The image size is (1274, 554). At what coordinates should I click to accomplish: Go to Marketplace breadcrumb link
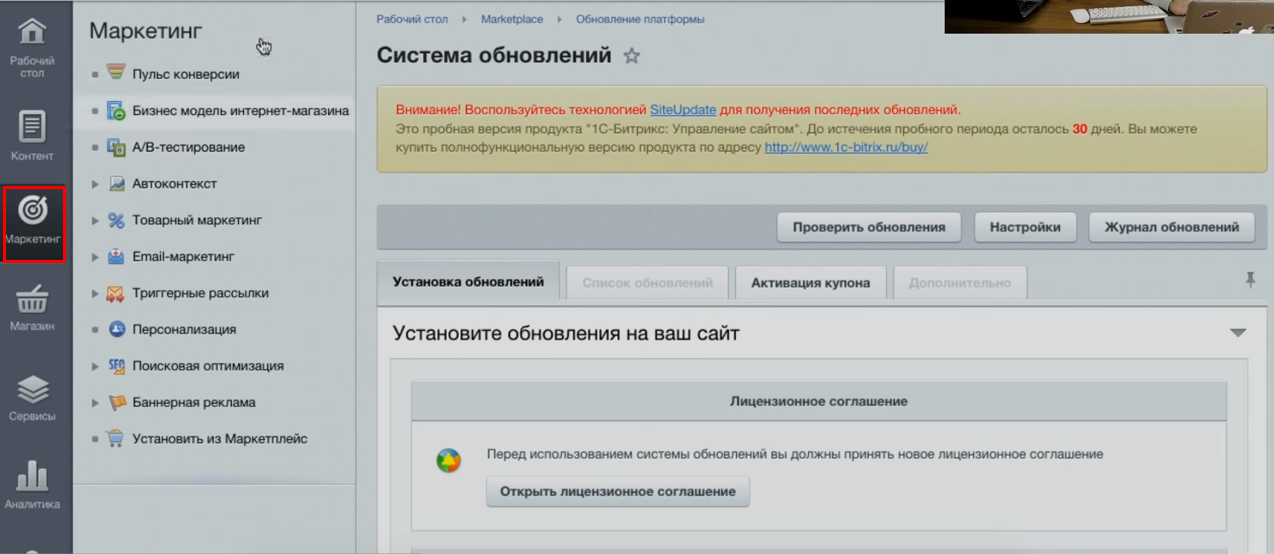tap(511, 19)
